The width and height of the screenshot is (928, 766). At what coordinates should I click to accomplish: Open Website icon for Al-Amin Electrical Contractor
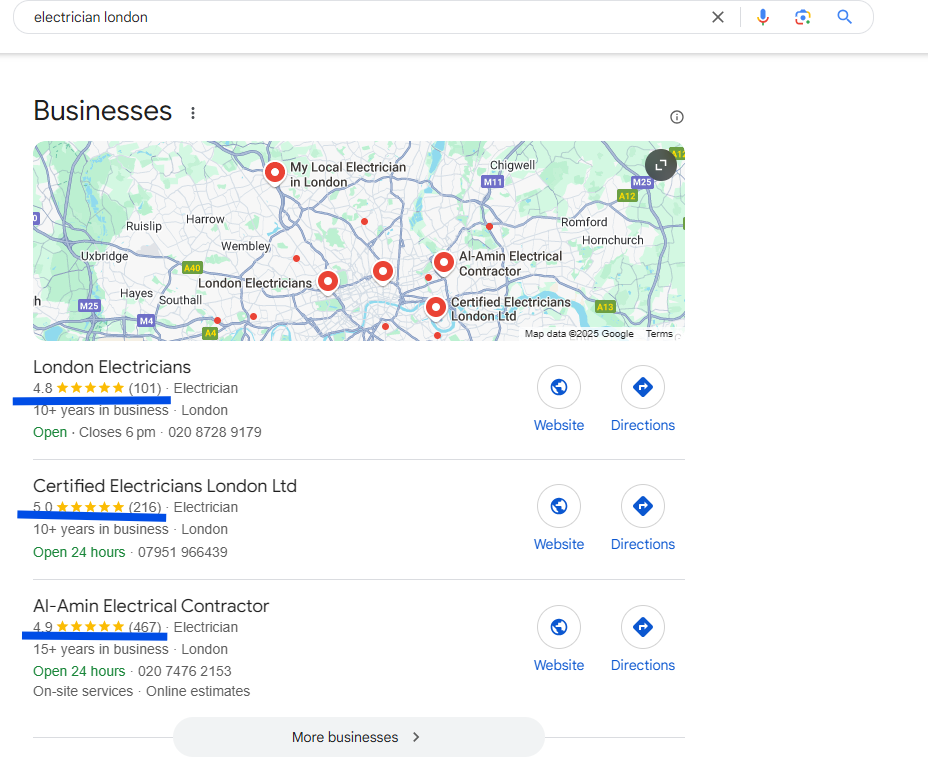[x=559, y=627]
